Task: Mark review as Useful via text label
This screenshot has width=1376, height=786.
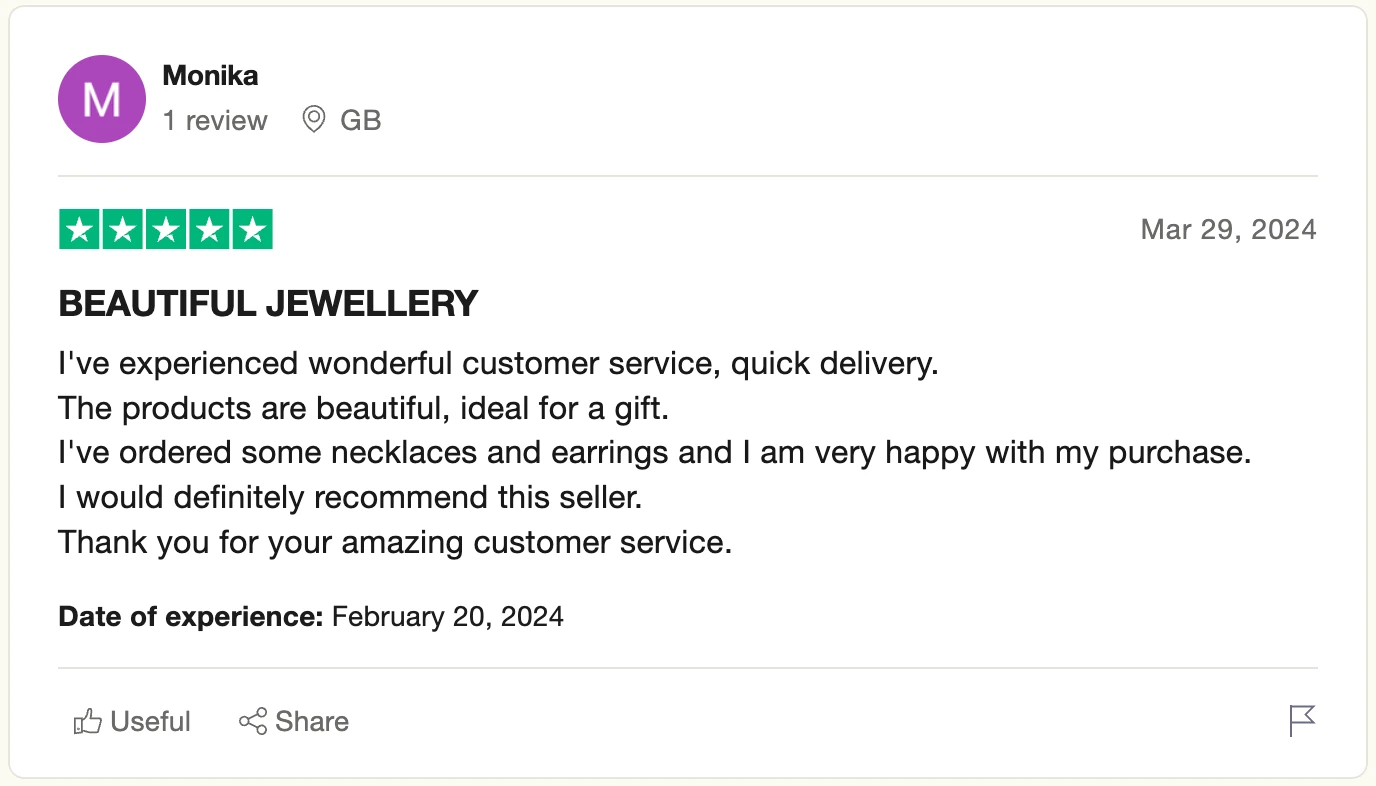Action: [x=151, y=722]
